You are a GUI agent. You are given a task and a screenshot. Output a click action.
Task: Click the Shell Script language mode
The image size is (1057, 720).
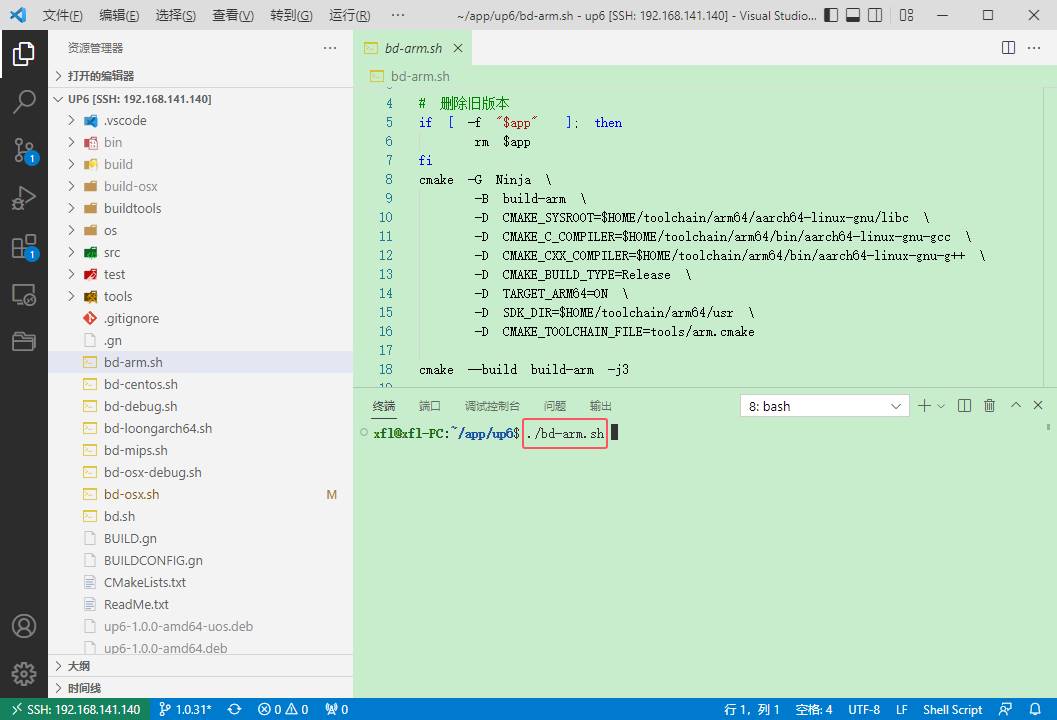tap(952, 709)
